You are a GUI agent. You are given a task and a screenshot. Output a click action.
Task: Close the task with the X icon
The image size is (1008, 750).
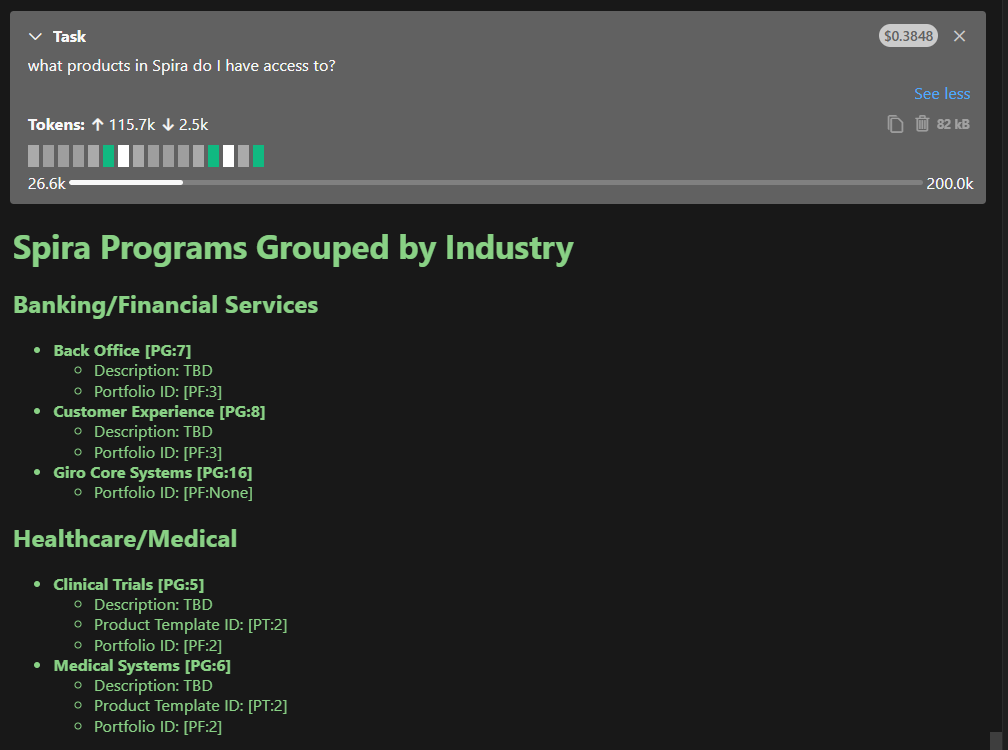coord(959,37)
